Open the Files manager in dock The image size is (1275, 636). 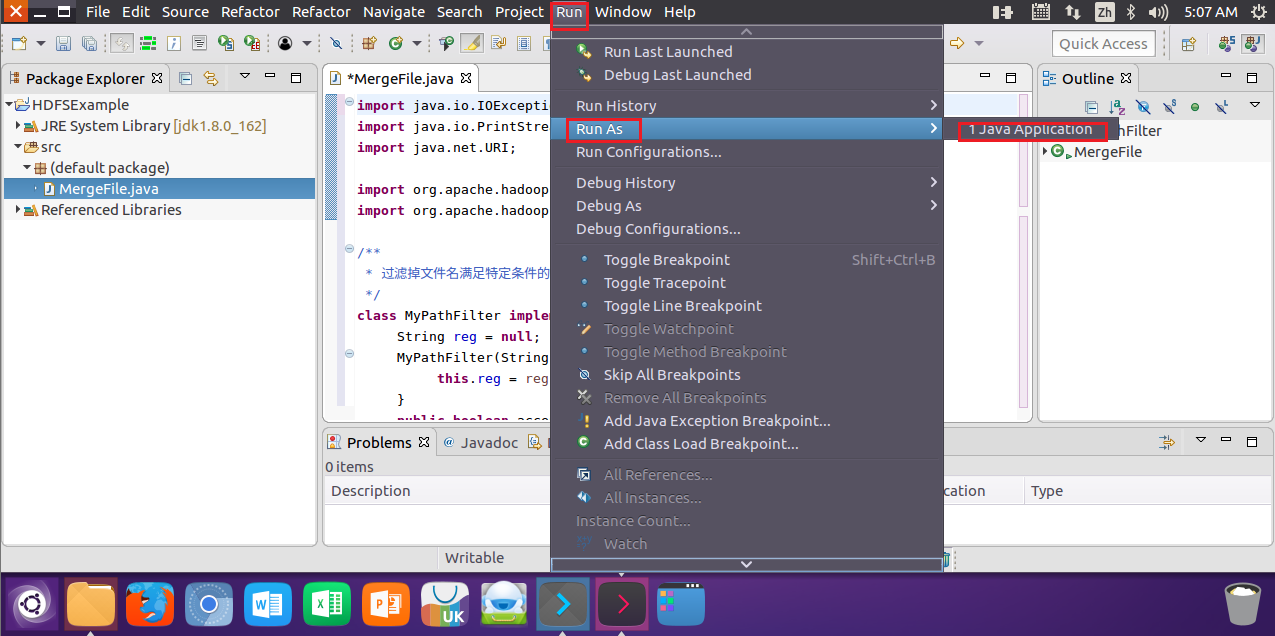pyautogui.click(x=91, y=604)
